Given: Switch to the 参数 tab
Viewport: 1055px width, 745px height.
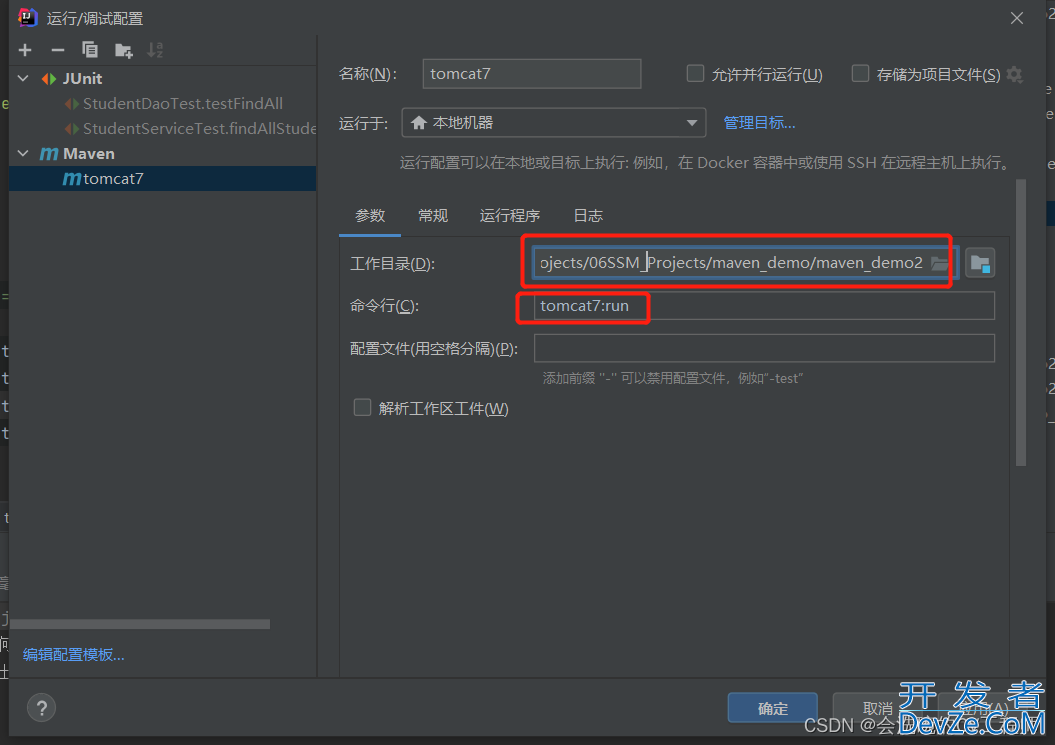Looking at the screenshot, I should 370,215.
